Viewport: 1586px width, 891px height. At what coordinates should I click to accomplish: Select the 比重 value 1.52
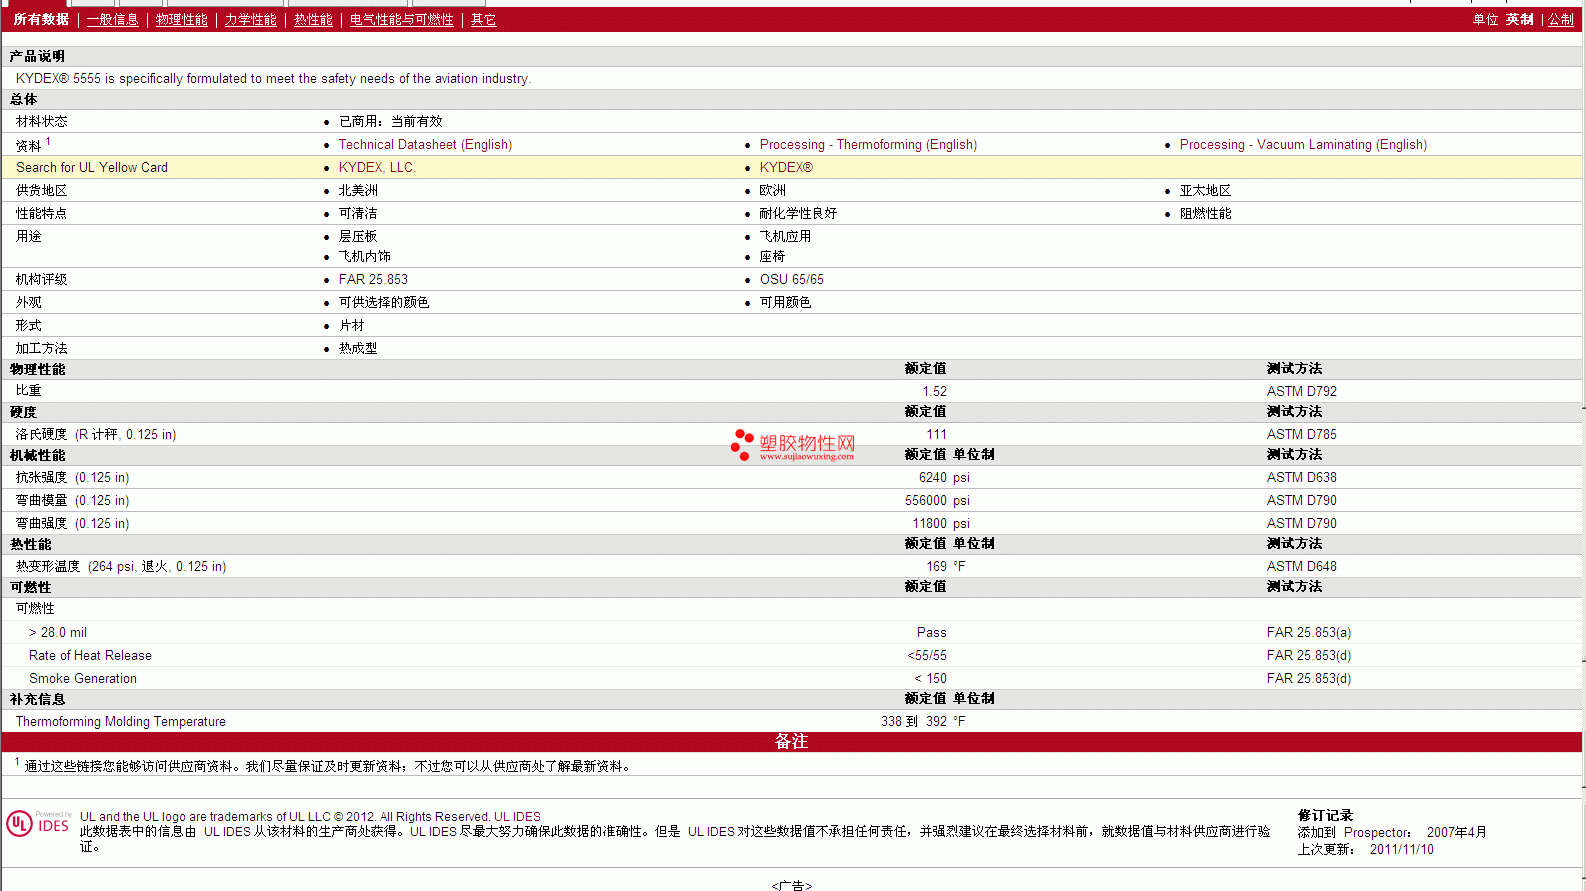click(x=934, y=391)
